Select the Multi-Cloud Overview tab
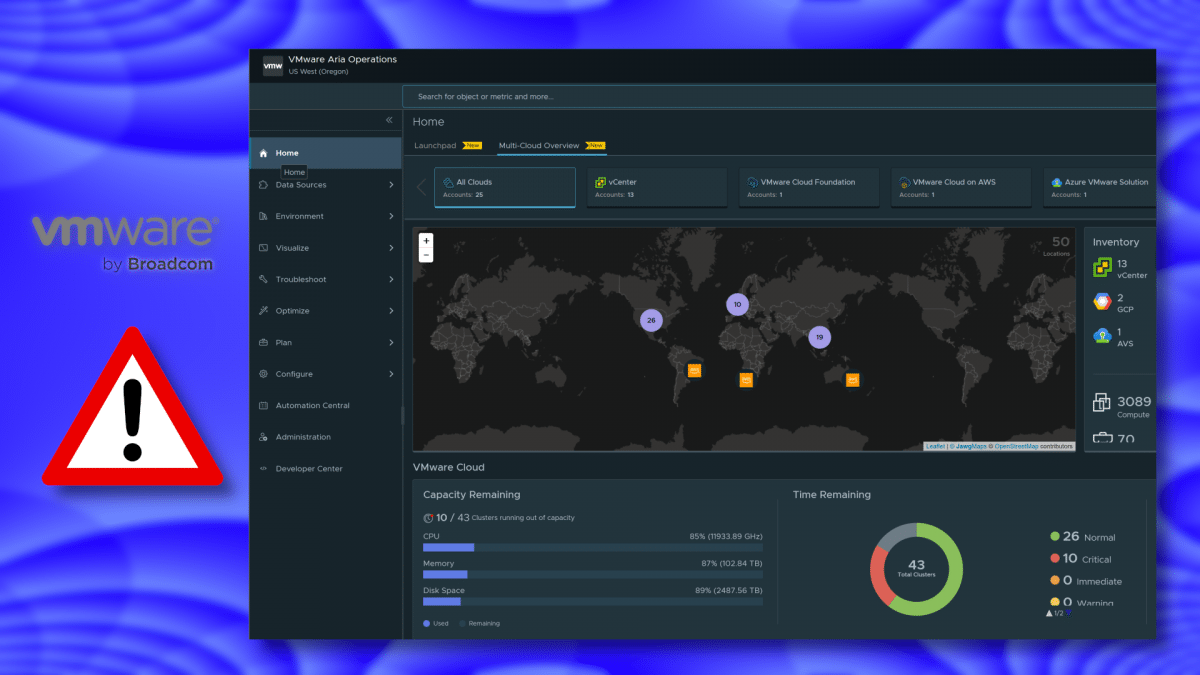This screenshot has width=1200, height=675. [x=538, y=146]
